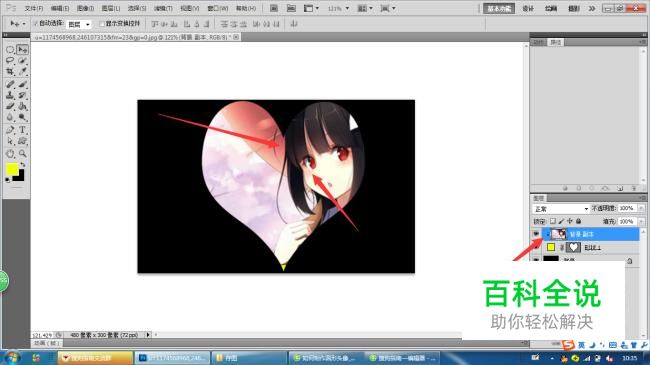Image resolution: width=650 pixels, height=365 pixels.
Task: Launch Mini Bridge from application bar
Action: click(291, 8)
